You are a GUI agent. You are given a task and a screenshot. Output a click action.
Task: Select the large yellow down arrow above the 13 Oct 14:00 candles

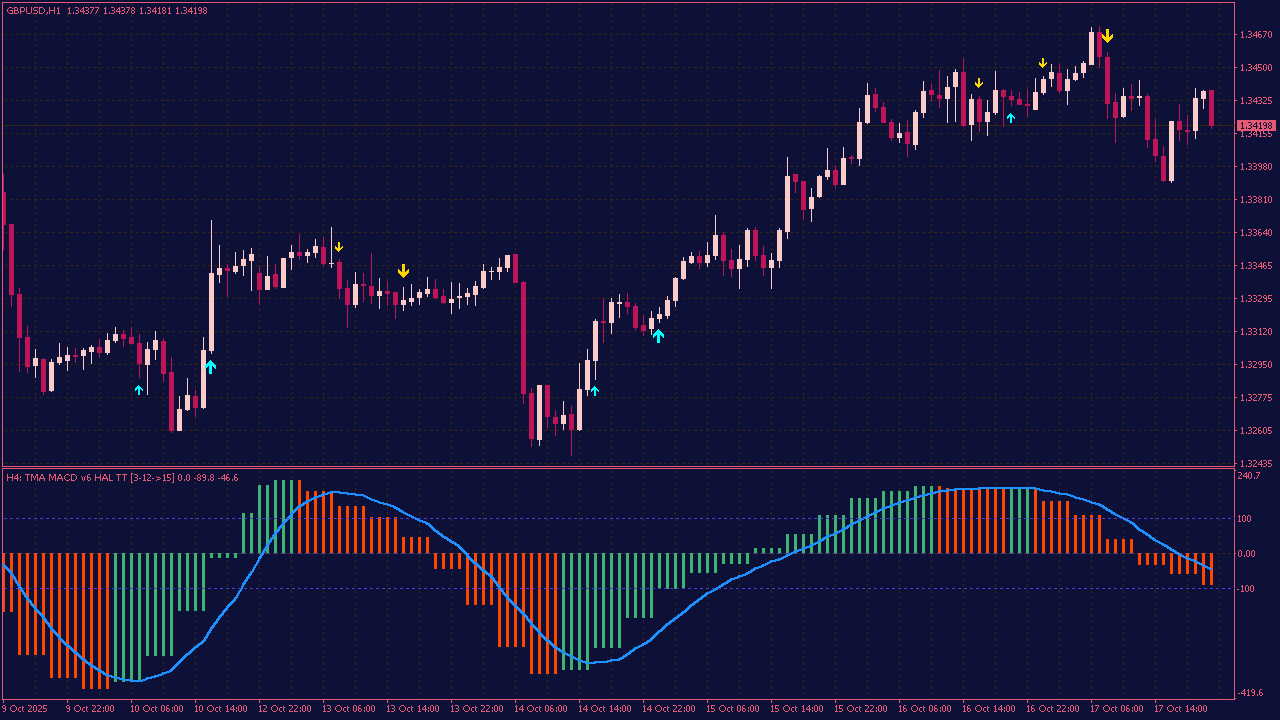click(403, 271)
